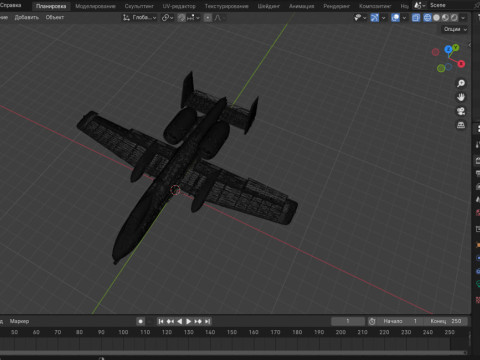Screen dimensions: 480x360
Task: Click frame 200 on the timeline ruler
Action: (341, 332)
